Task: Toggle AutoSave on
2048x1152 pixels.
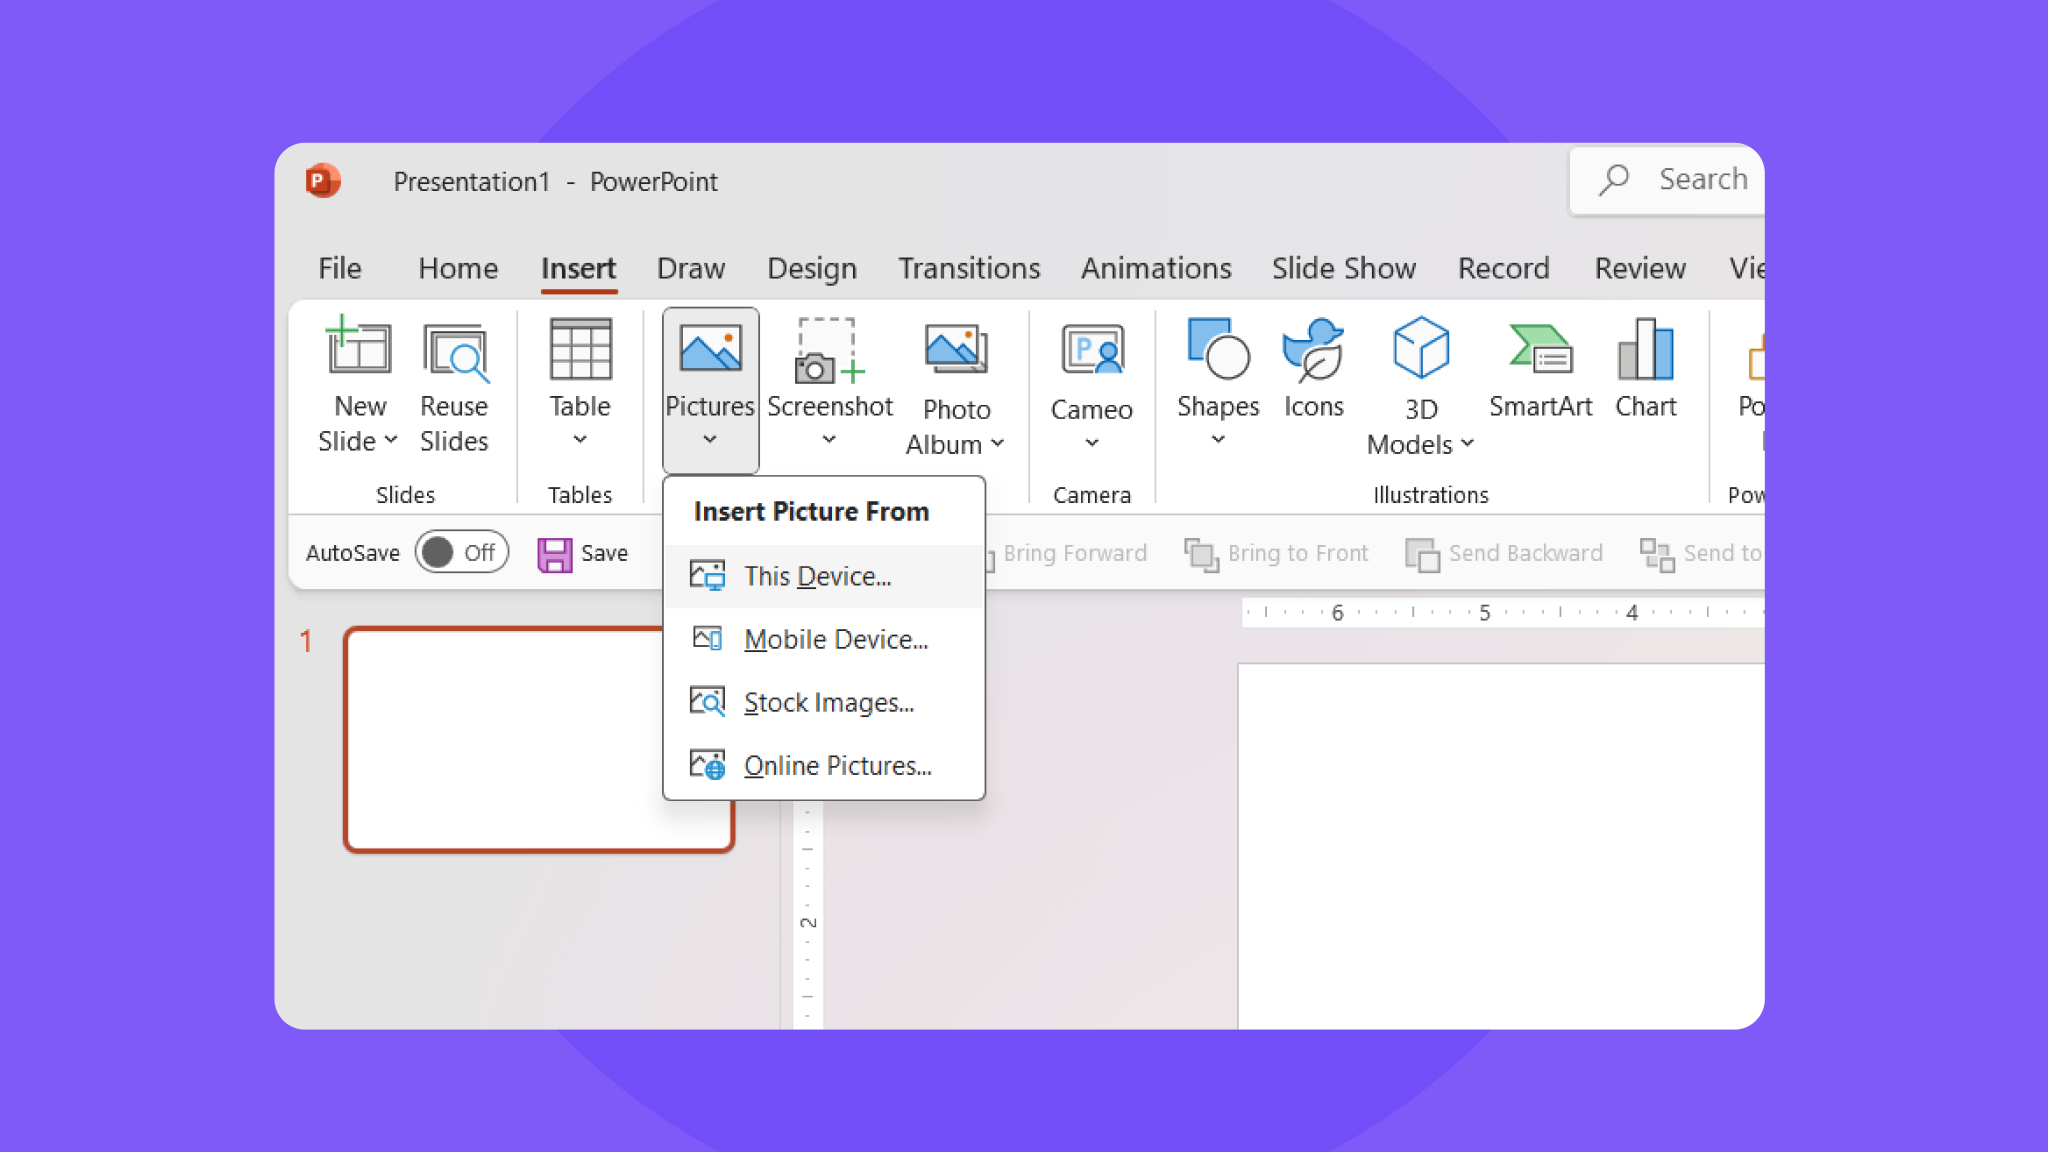Action: pyautogui.click(x=461, y=551)
